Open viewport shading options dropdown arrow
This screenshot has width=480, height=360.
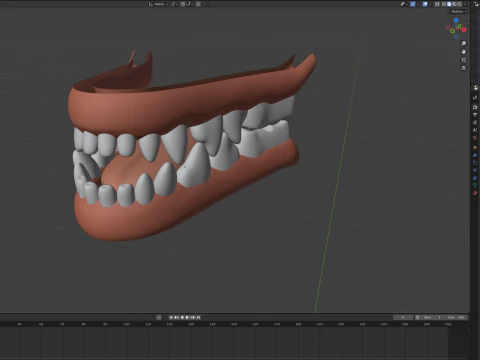(x=465, y=4)
